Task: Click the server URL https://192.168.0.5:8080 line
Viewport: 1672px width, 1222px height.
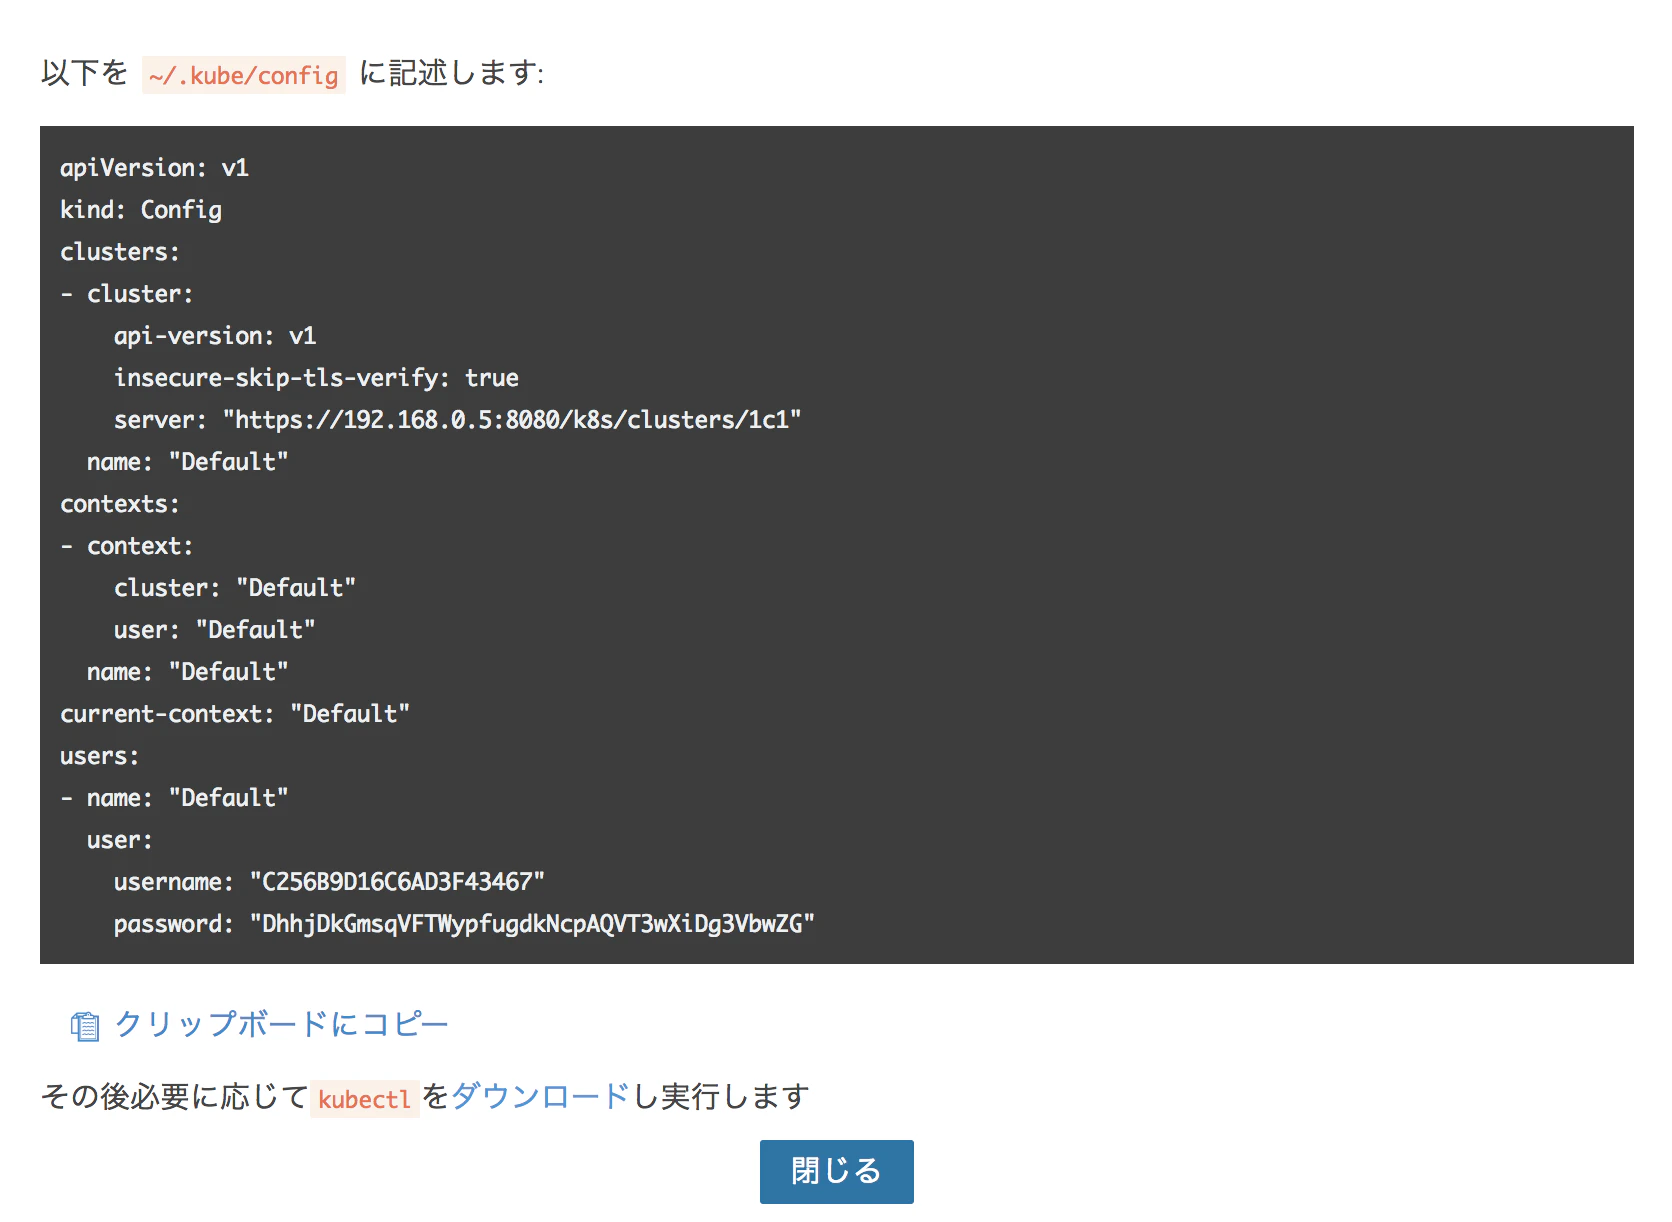Action: pyautogui.click(x=458, y=419)
